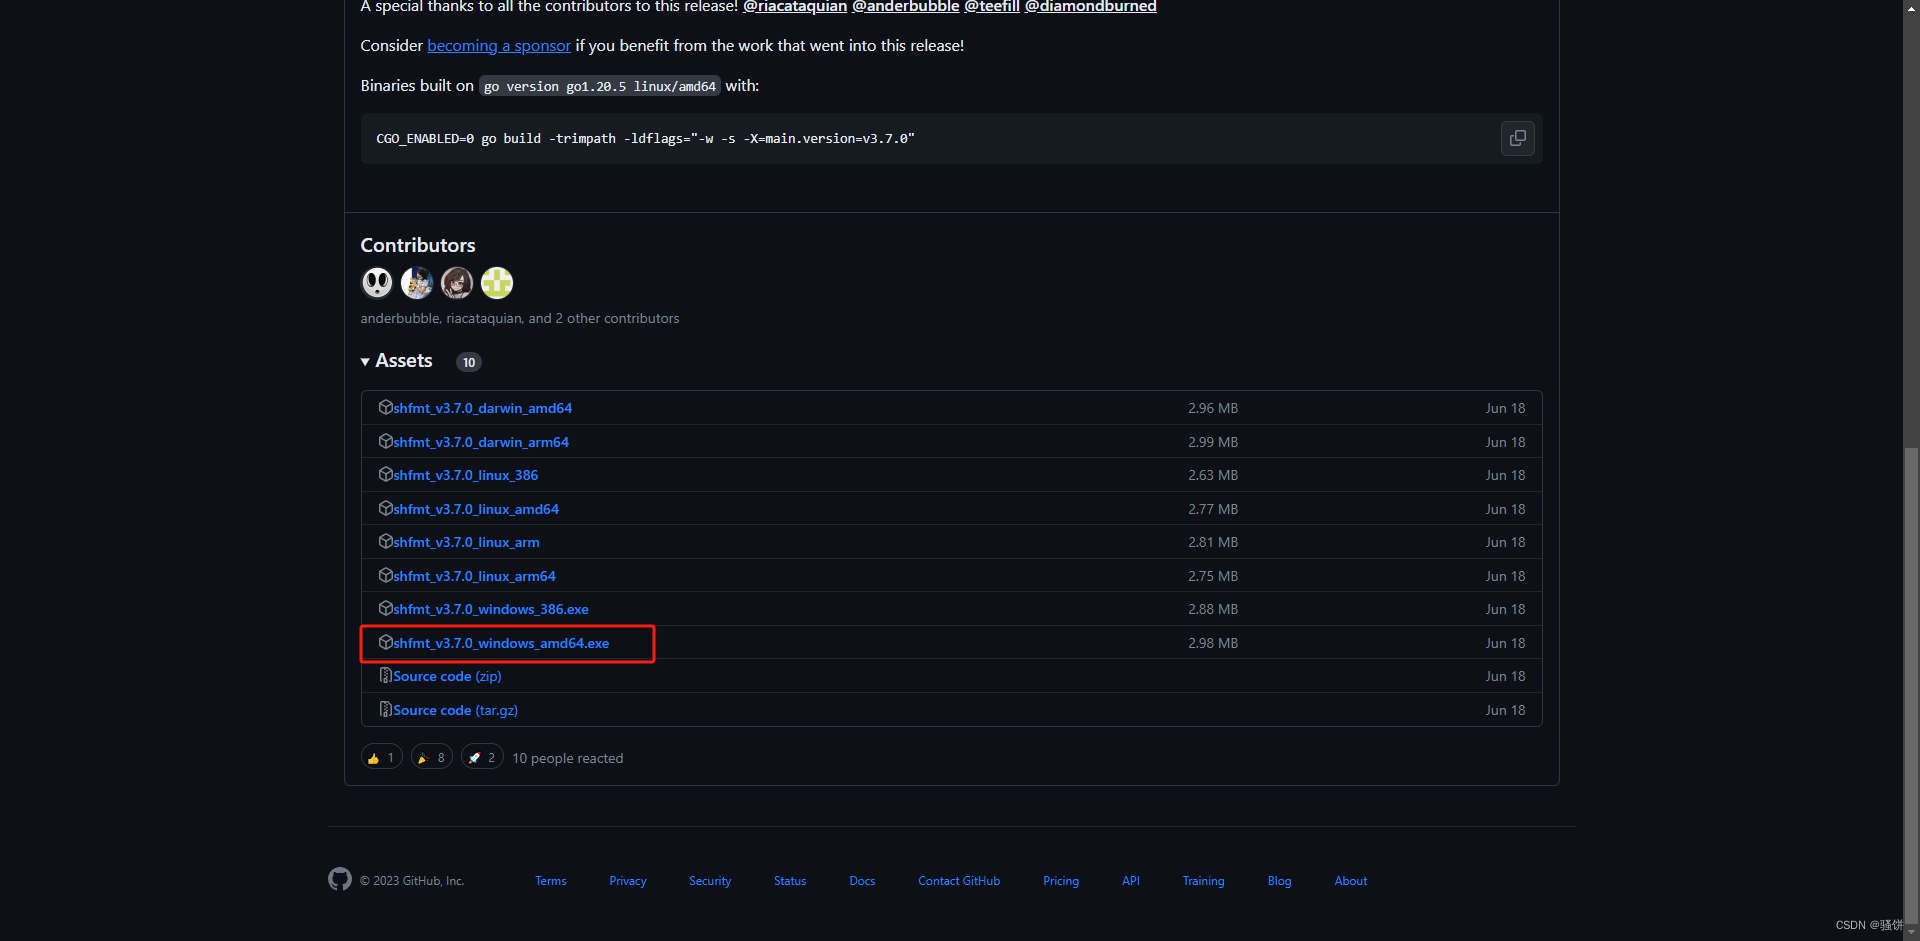This screenshot has width=1920, height=941.
Task: Open Status in the footer
Action: click(x=790, y=881)
